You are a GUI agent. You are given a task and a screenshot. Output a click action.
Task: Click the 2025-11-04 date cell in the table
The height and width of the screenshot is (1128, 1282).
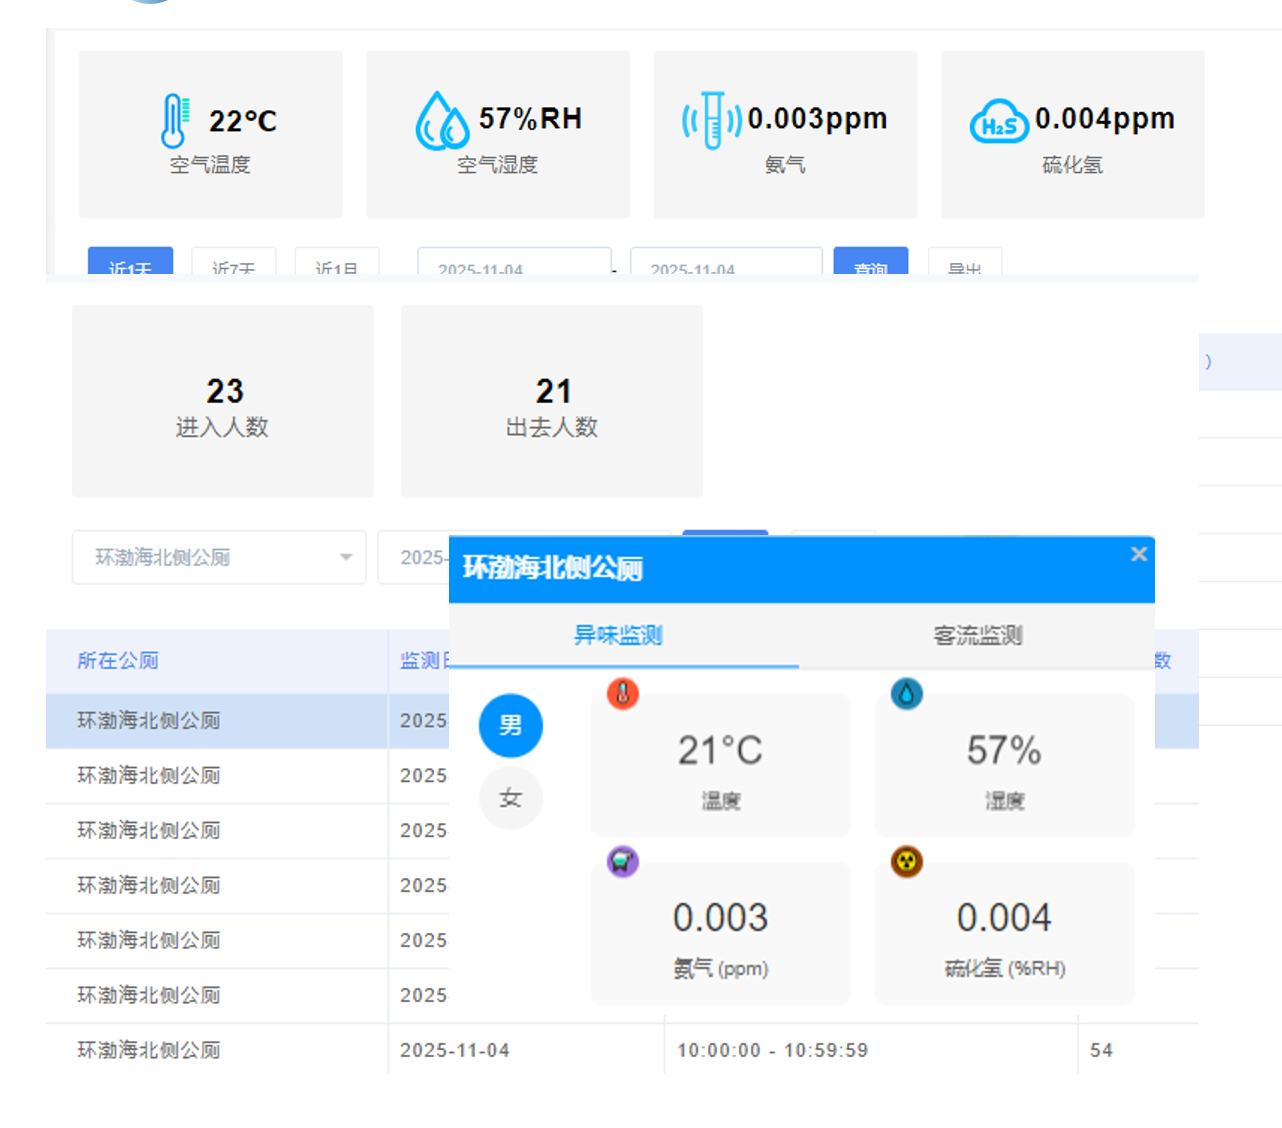[x=455, y=1050]
